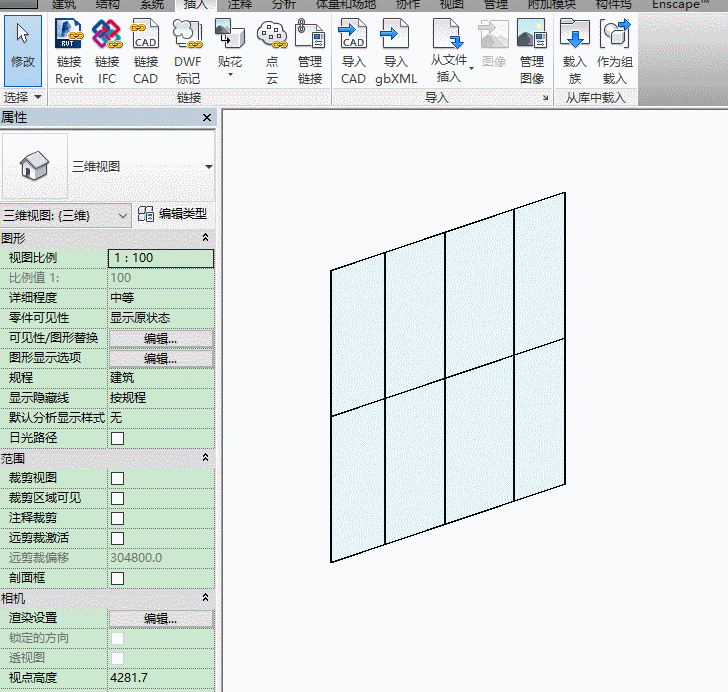Click the 视图比例 field 1 : 100

161,258
